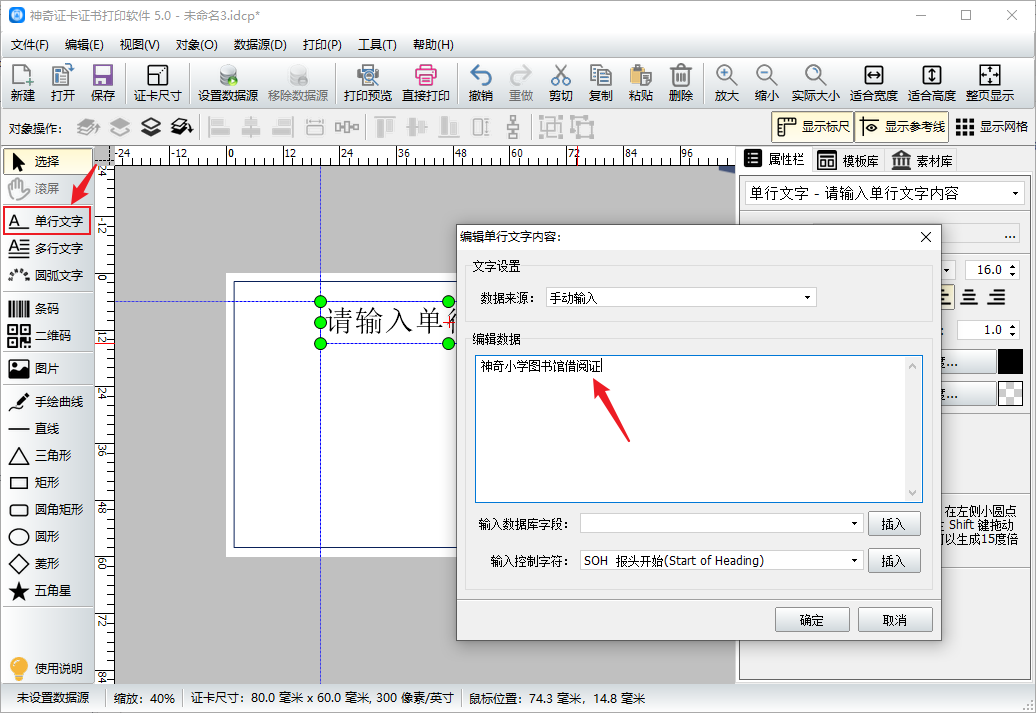Open the 数据源(D) menu
Viewport: 1036px width, 713px height.
coord(260,44)
